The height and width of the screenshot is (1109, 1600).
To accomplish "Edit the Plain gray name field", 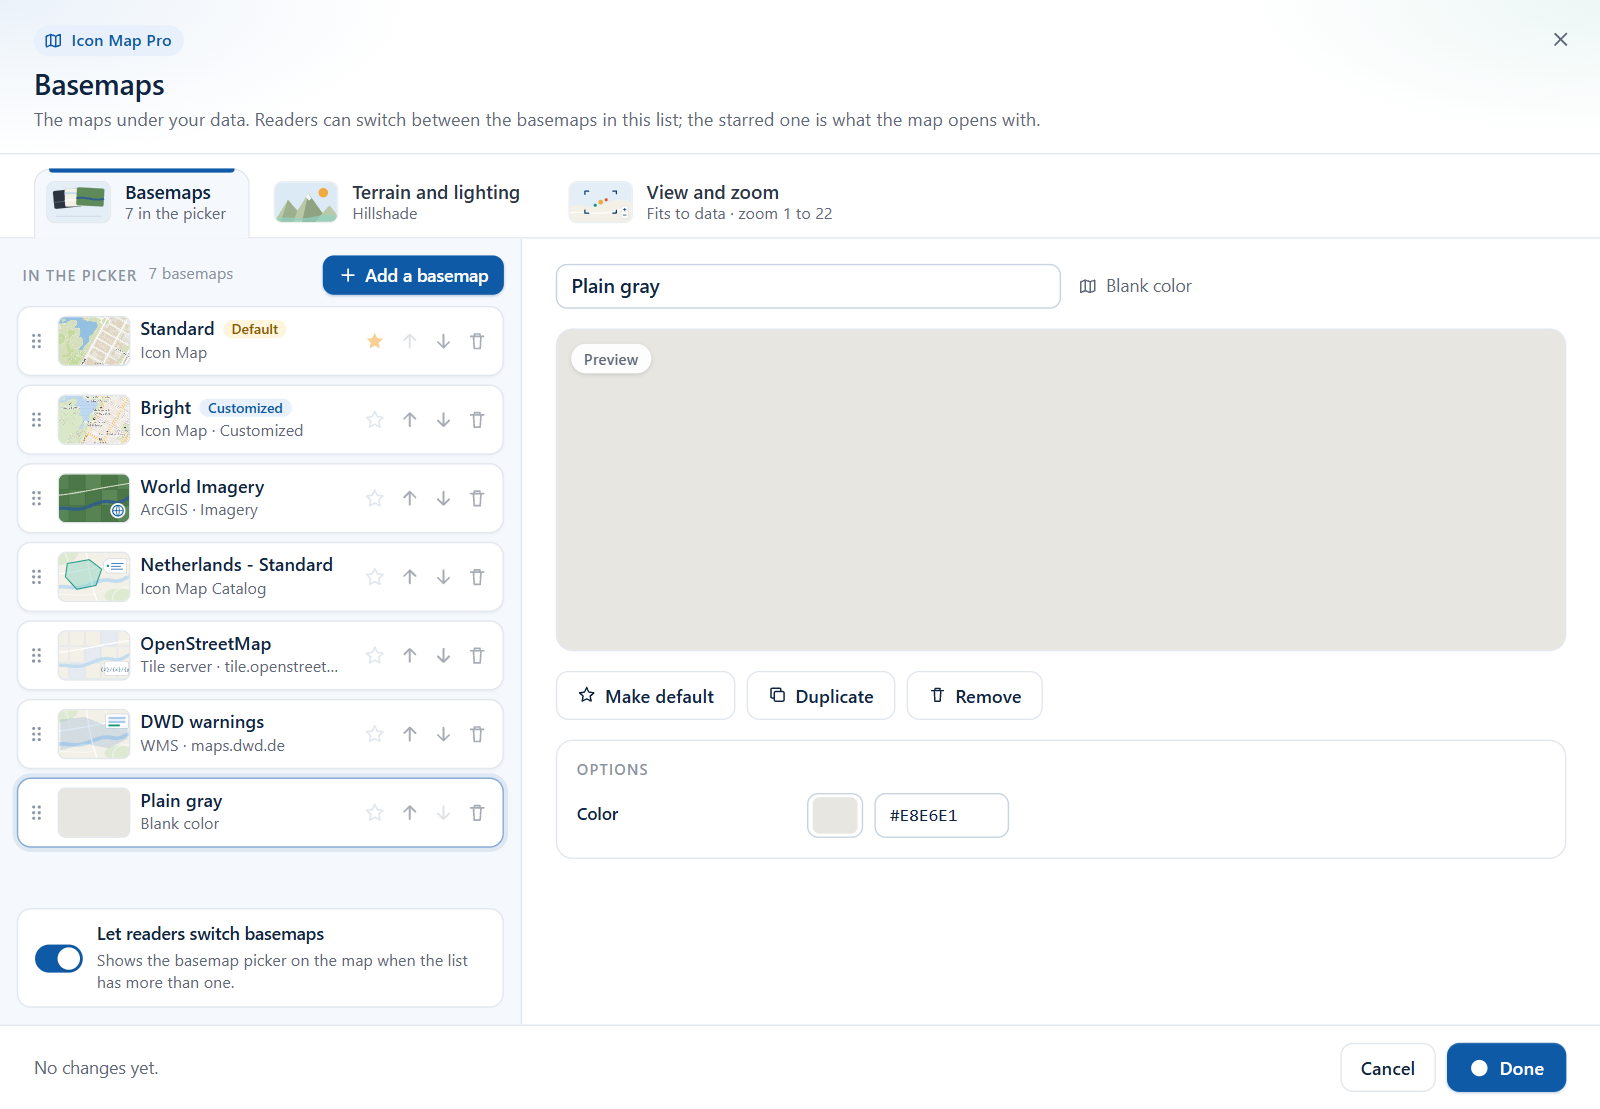I will coord(808,286).
